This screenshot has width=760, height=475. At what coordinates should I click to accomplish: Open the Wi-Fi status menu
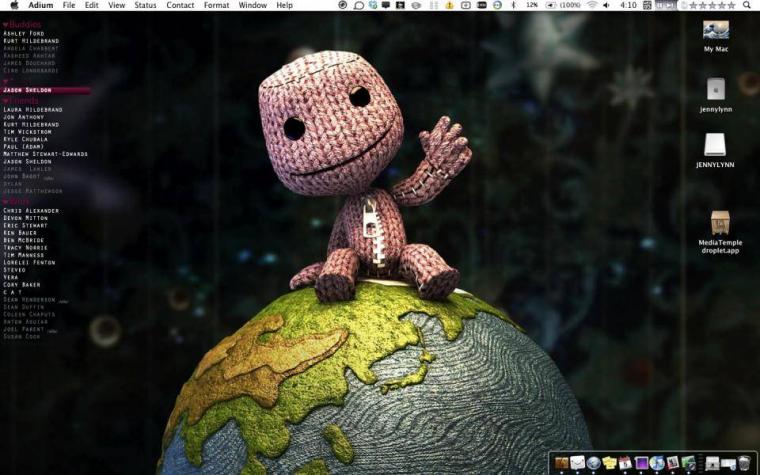(592, 5)
